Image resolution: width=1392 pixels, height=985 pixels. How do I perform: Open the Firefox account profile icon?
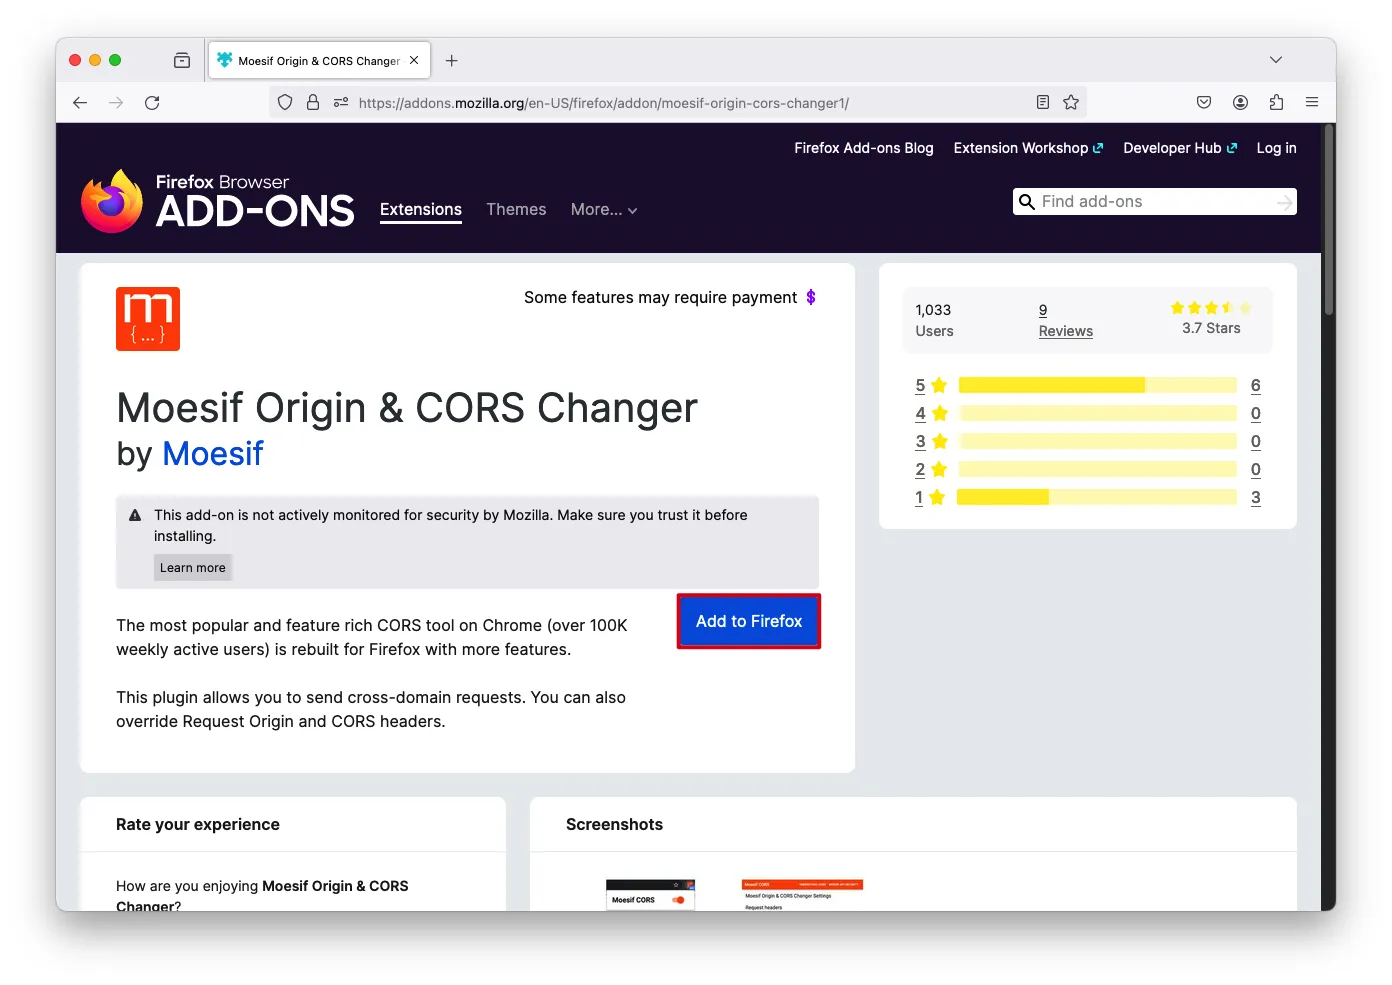tap(1240, 103)
